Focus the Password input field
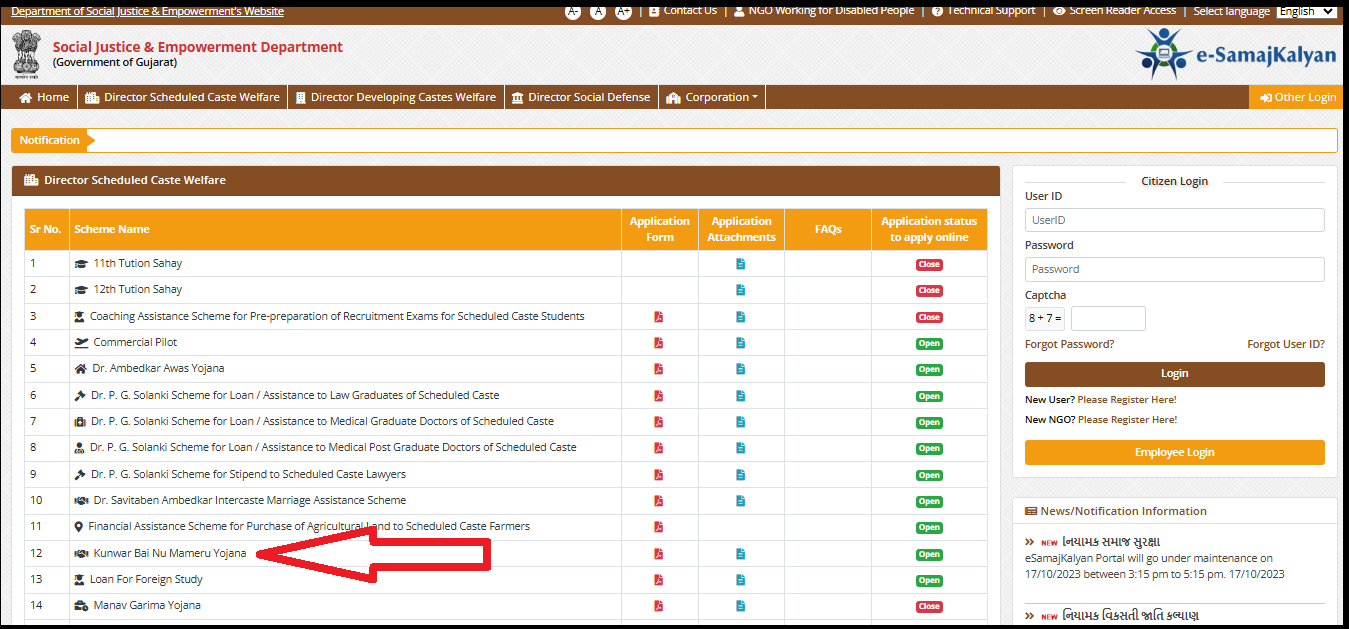The height and width of the screenshot is (629, 1349). coord(1175,269)
